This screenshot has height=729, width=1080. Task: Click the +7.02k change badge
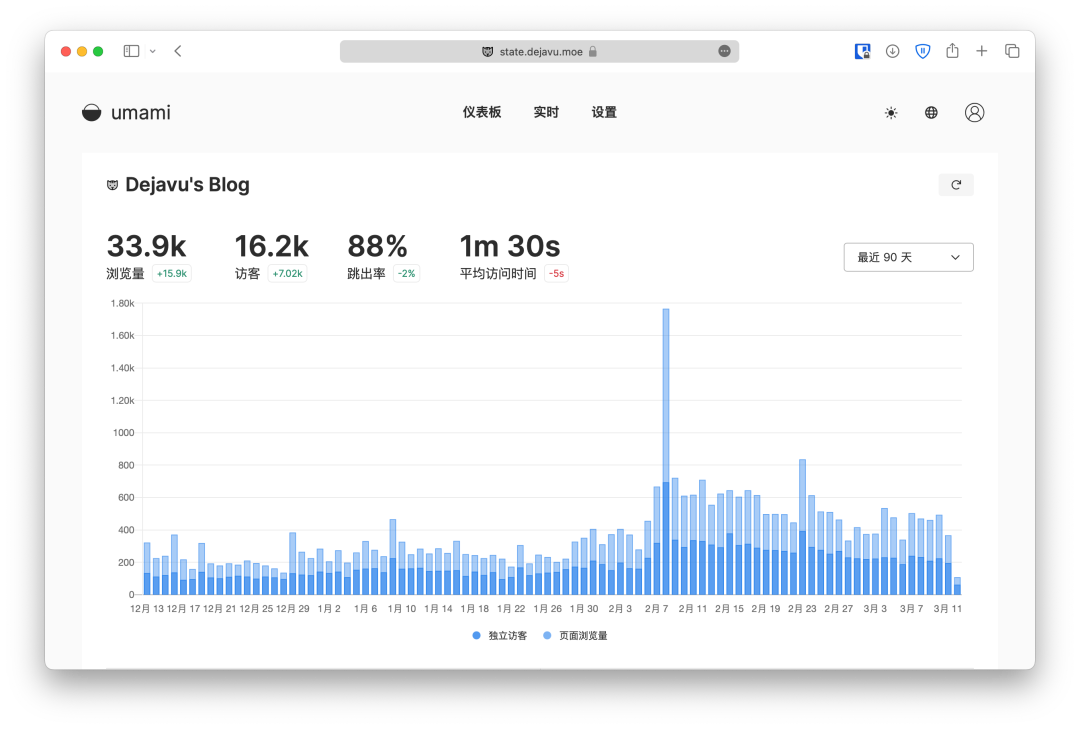point(287,274)
